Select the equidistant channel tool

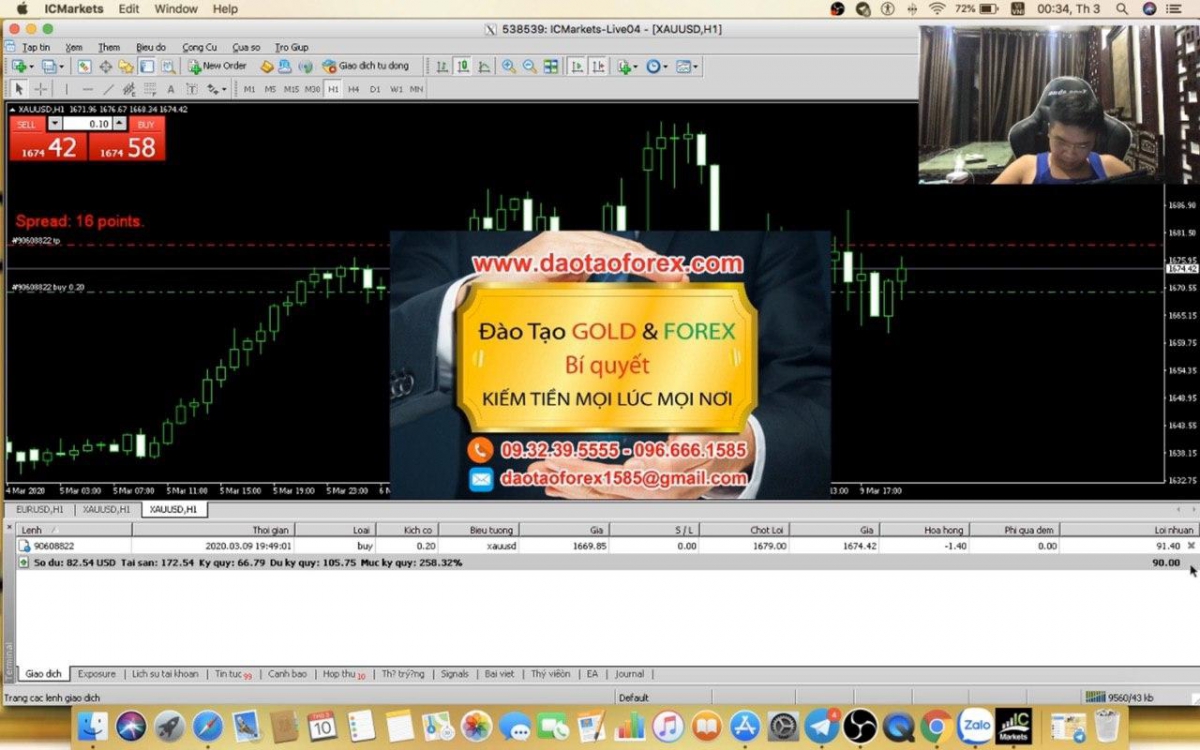coord(129,89)
